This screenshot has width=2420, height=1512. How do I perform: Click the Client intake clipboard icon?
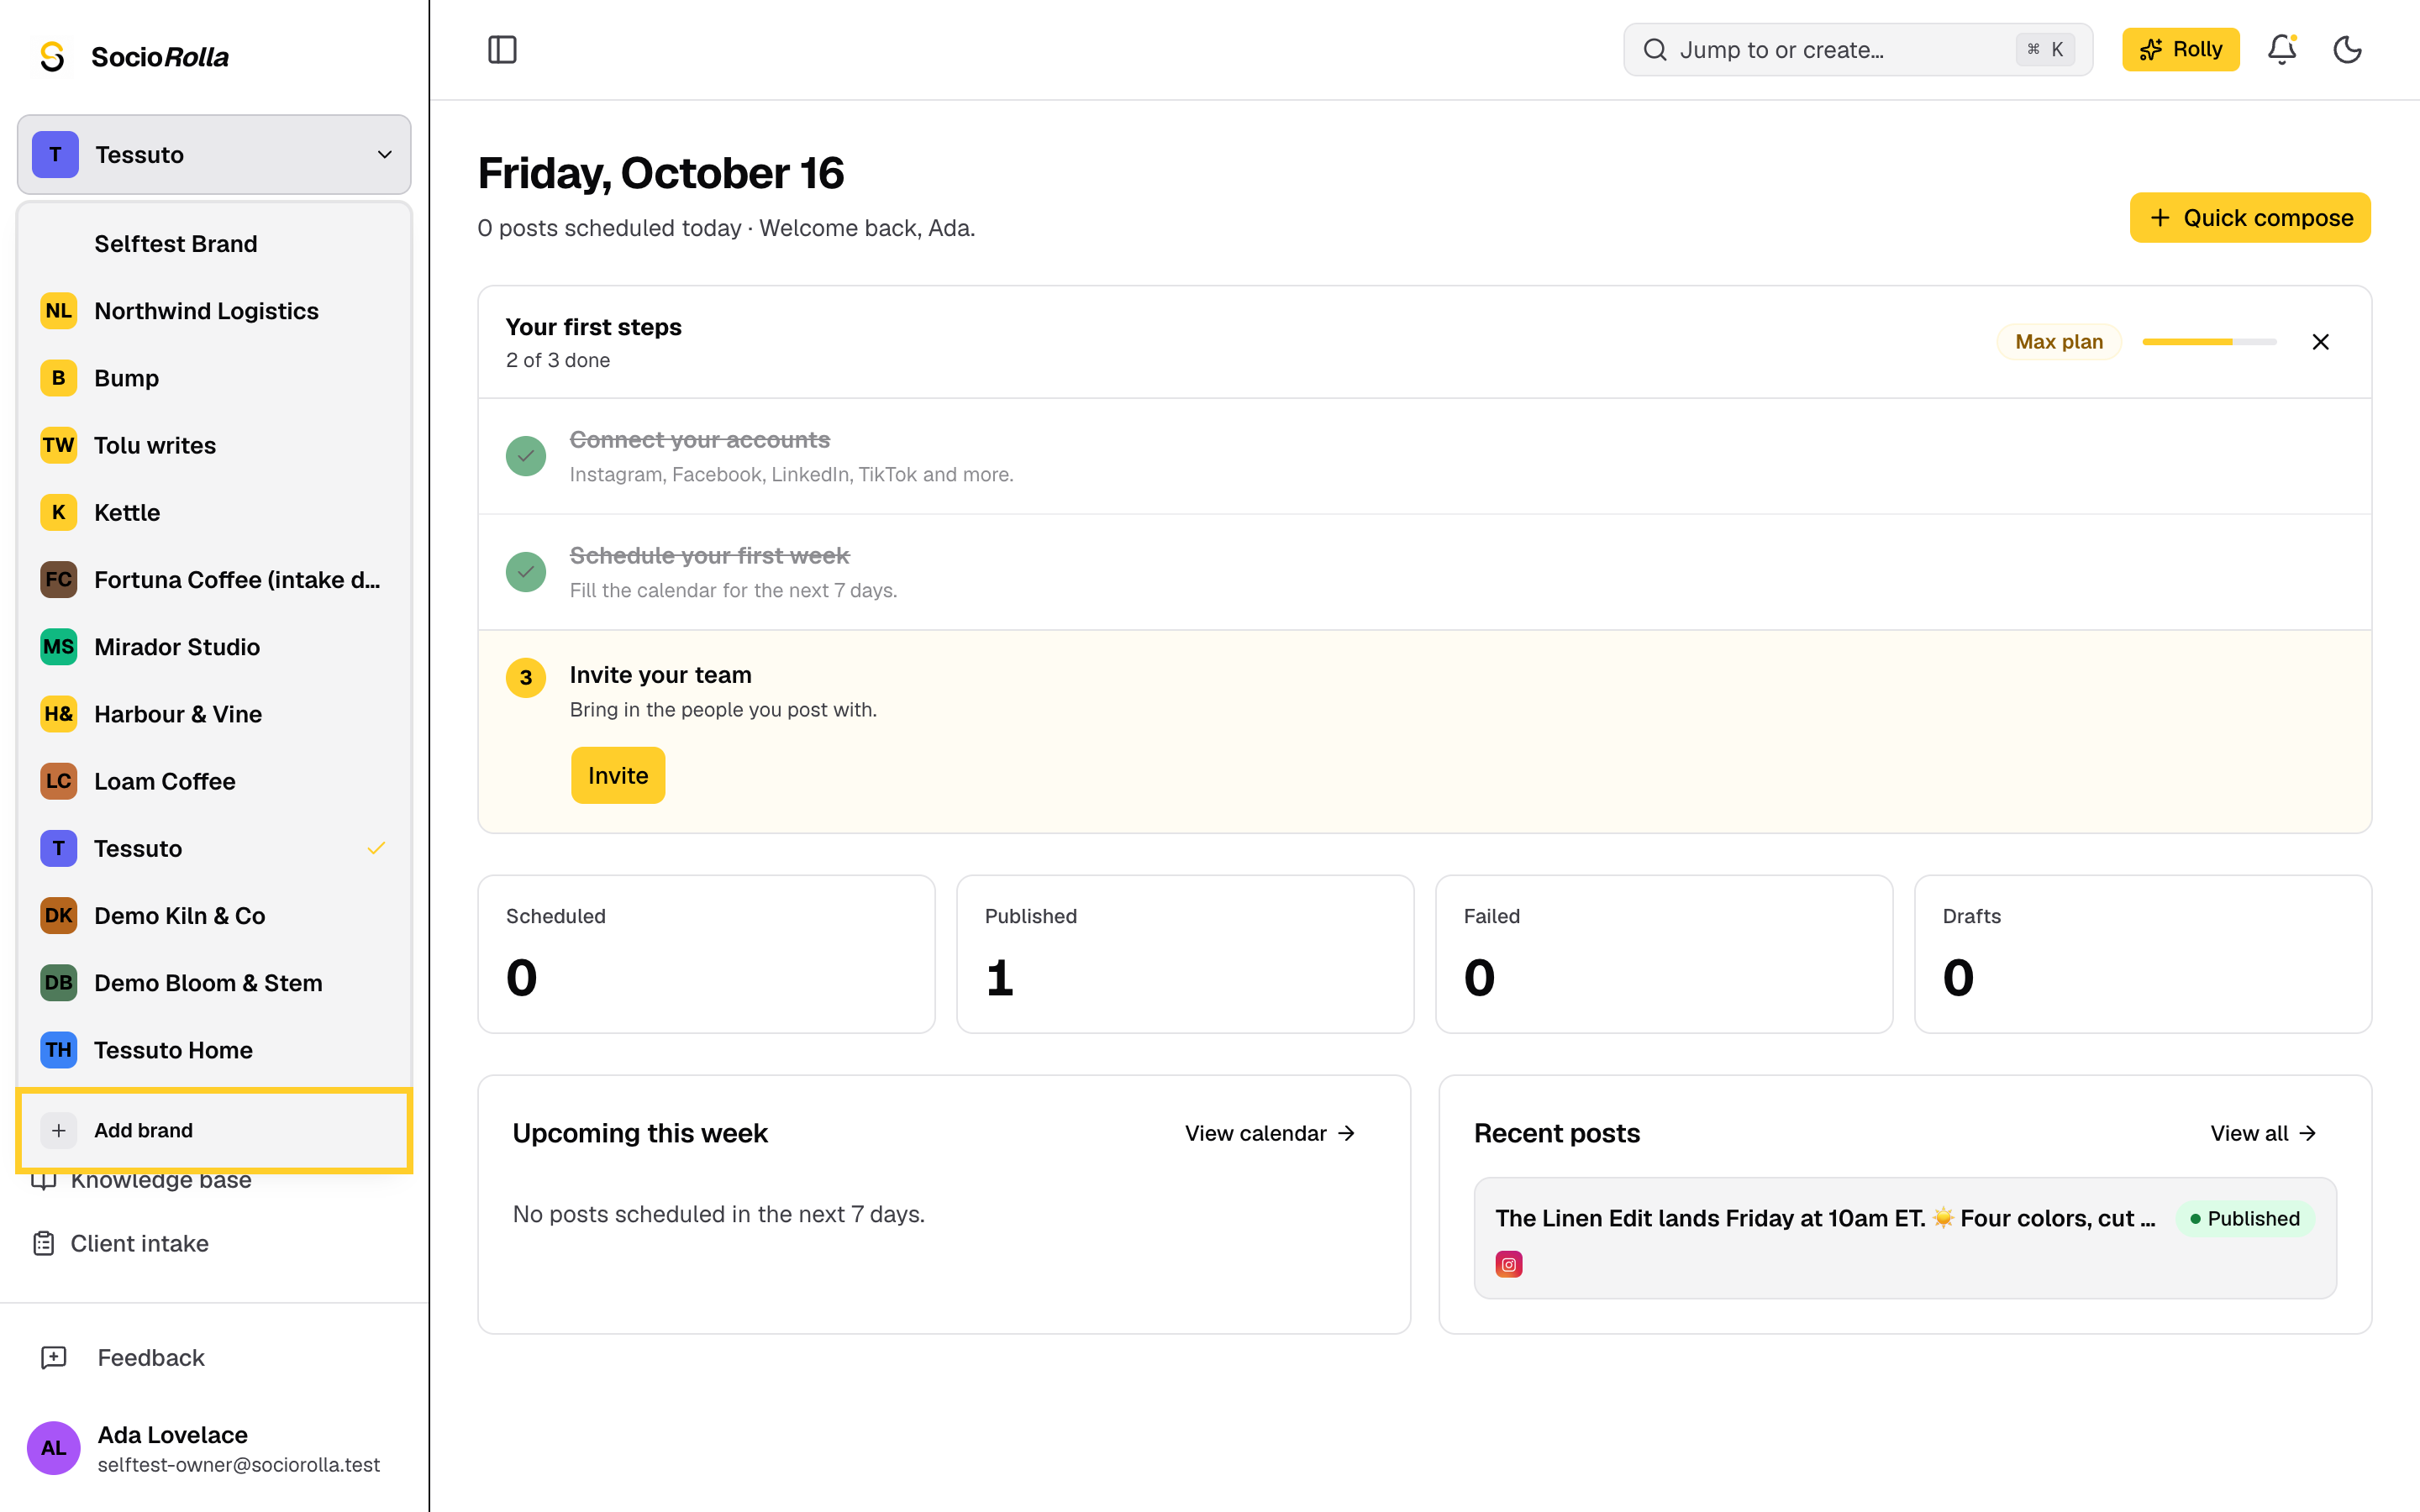43,1243
